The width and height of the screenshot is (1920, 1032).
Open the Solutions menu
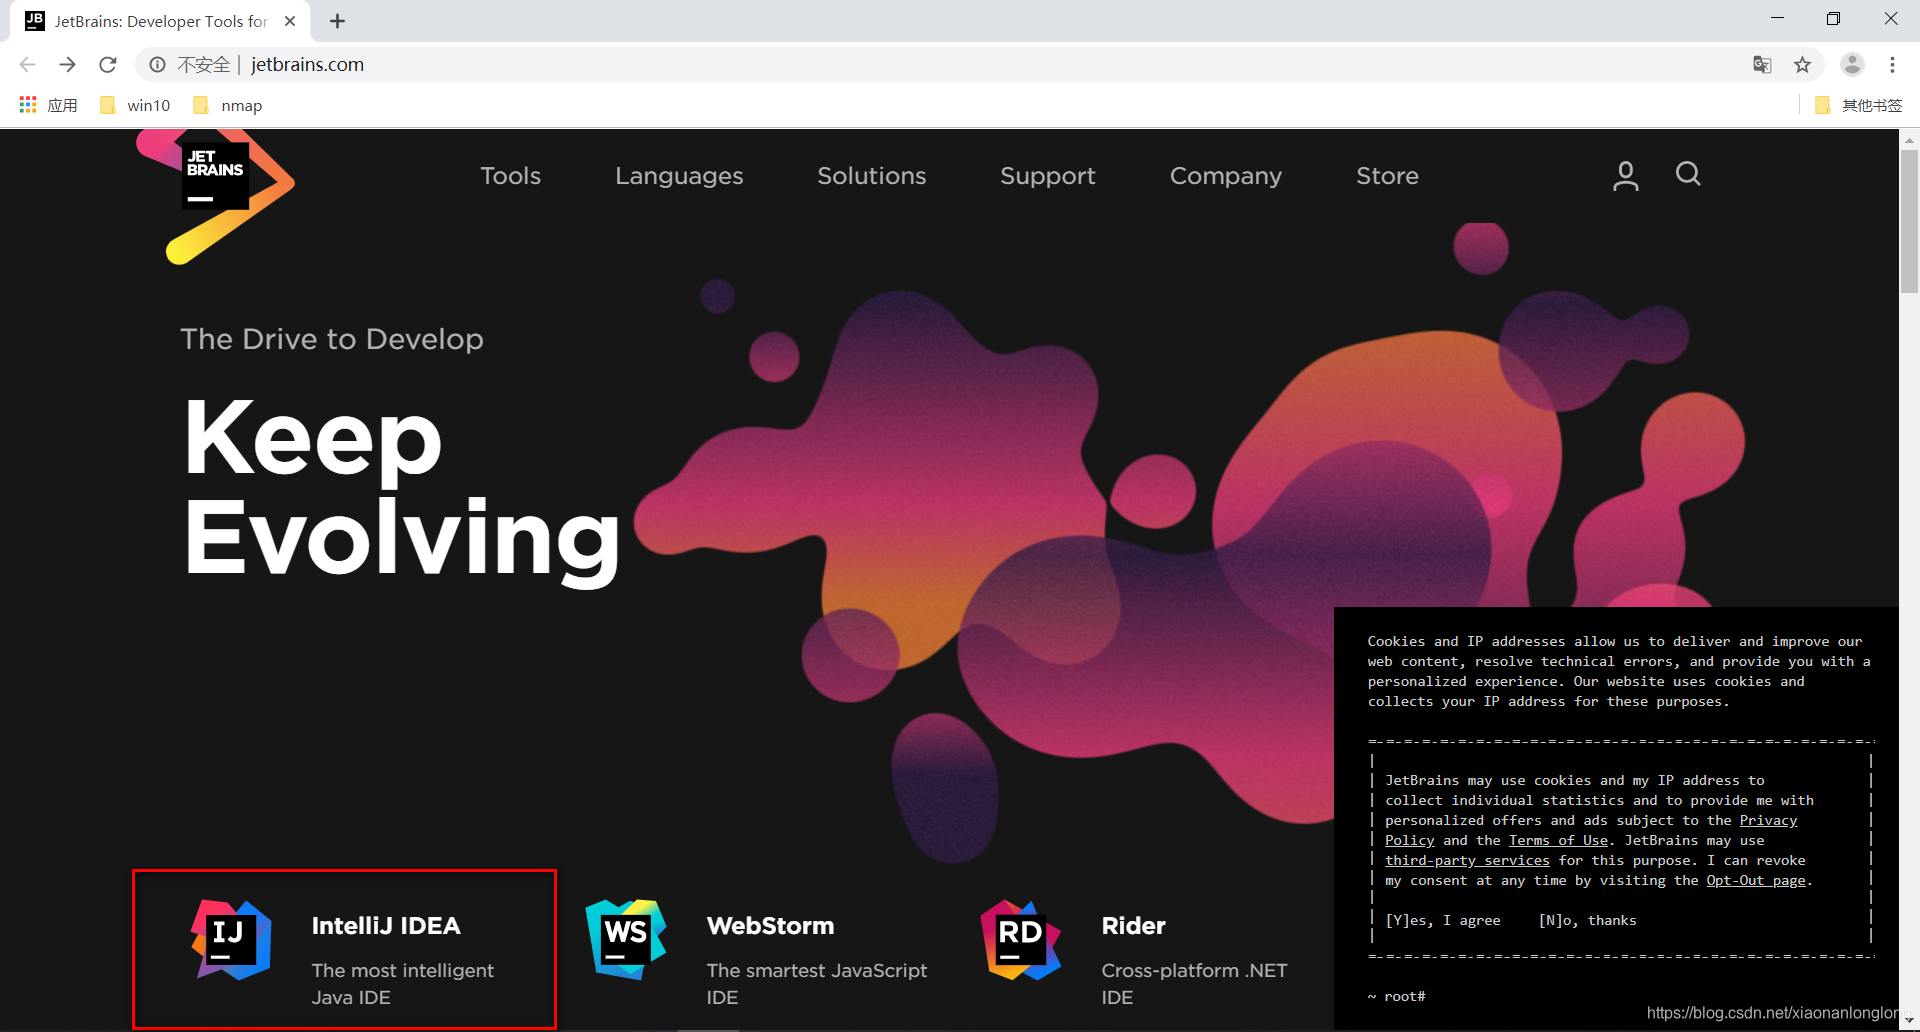coord(872,176)
